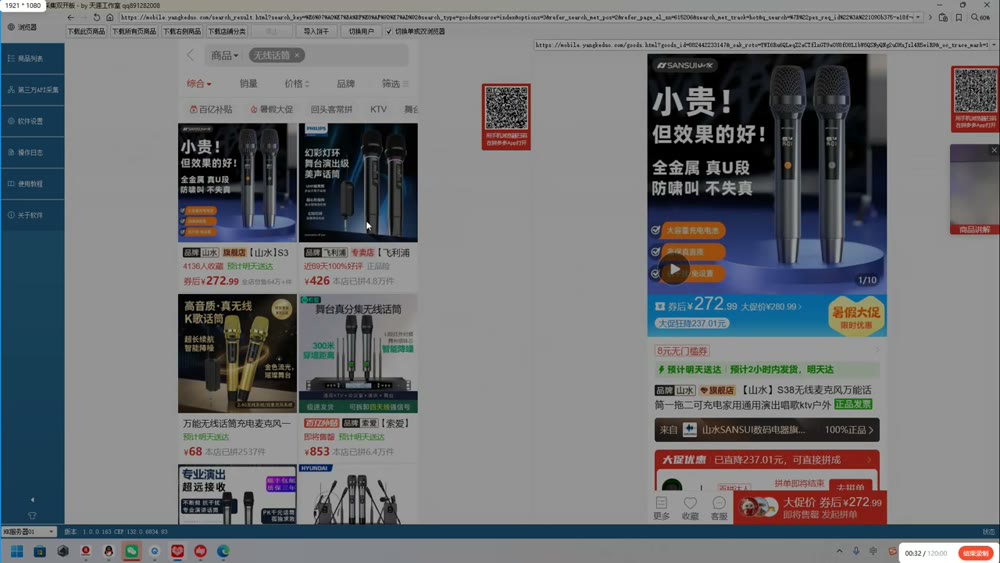Select the KTV filter chip
This screenshot has width=1000, height=563.
pos(378,109)
